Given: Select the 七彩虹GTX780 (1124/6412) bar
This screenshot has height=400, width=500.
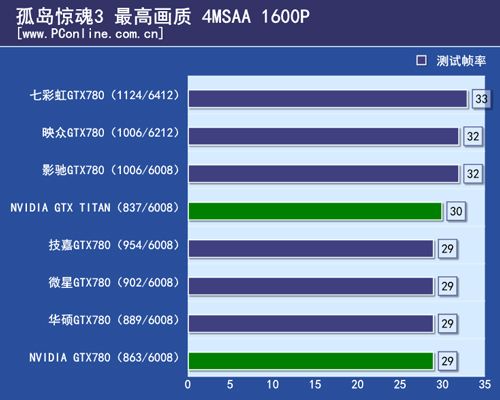Looking at the screenshot, I should [328, 99].
